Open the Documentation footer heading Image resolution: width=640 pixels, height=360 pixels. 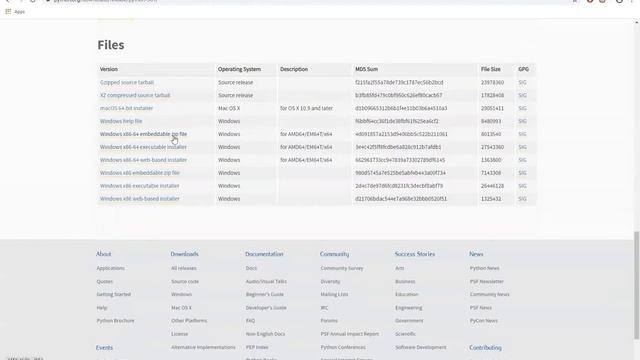(264, 254)
